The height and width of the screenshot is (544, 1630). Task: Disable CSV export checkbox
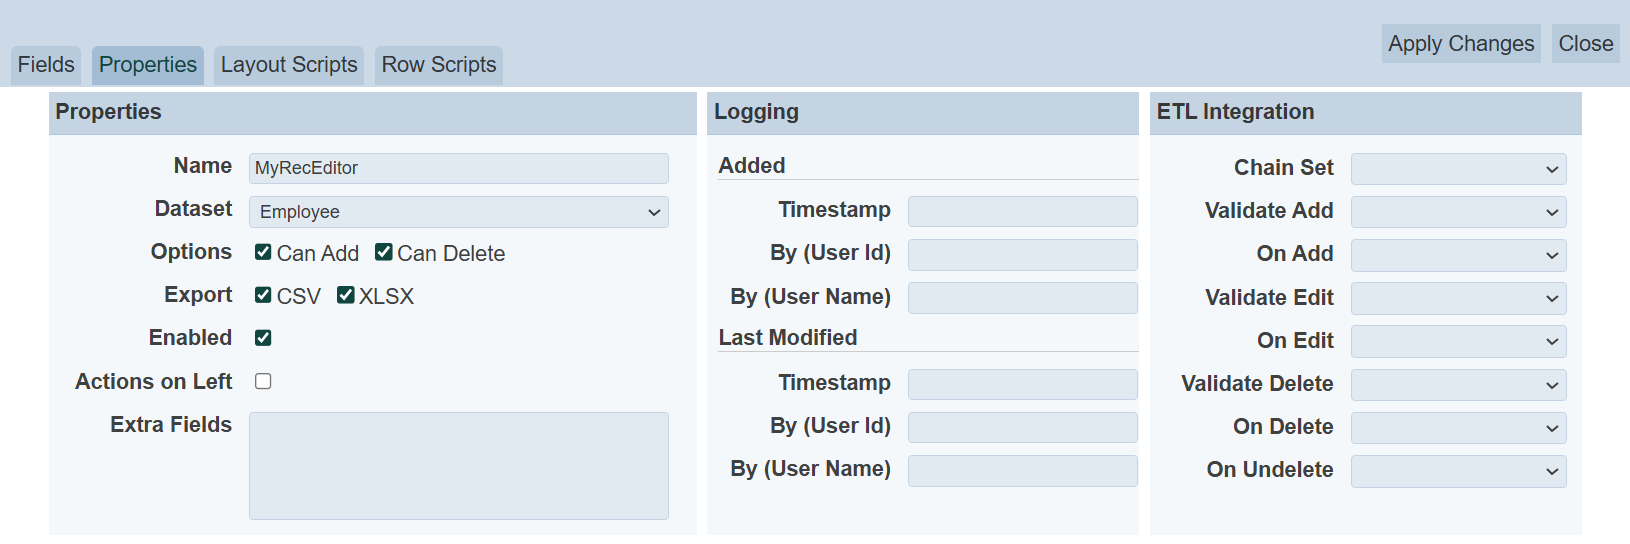tap(263, 295)
